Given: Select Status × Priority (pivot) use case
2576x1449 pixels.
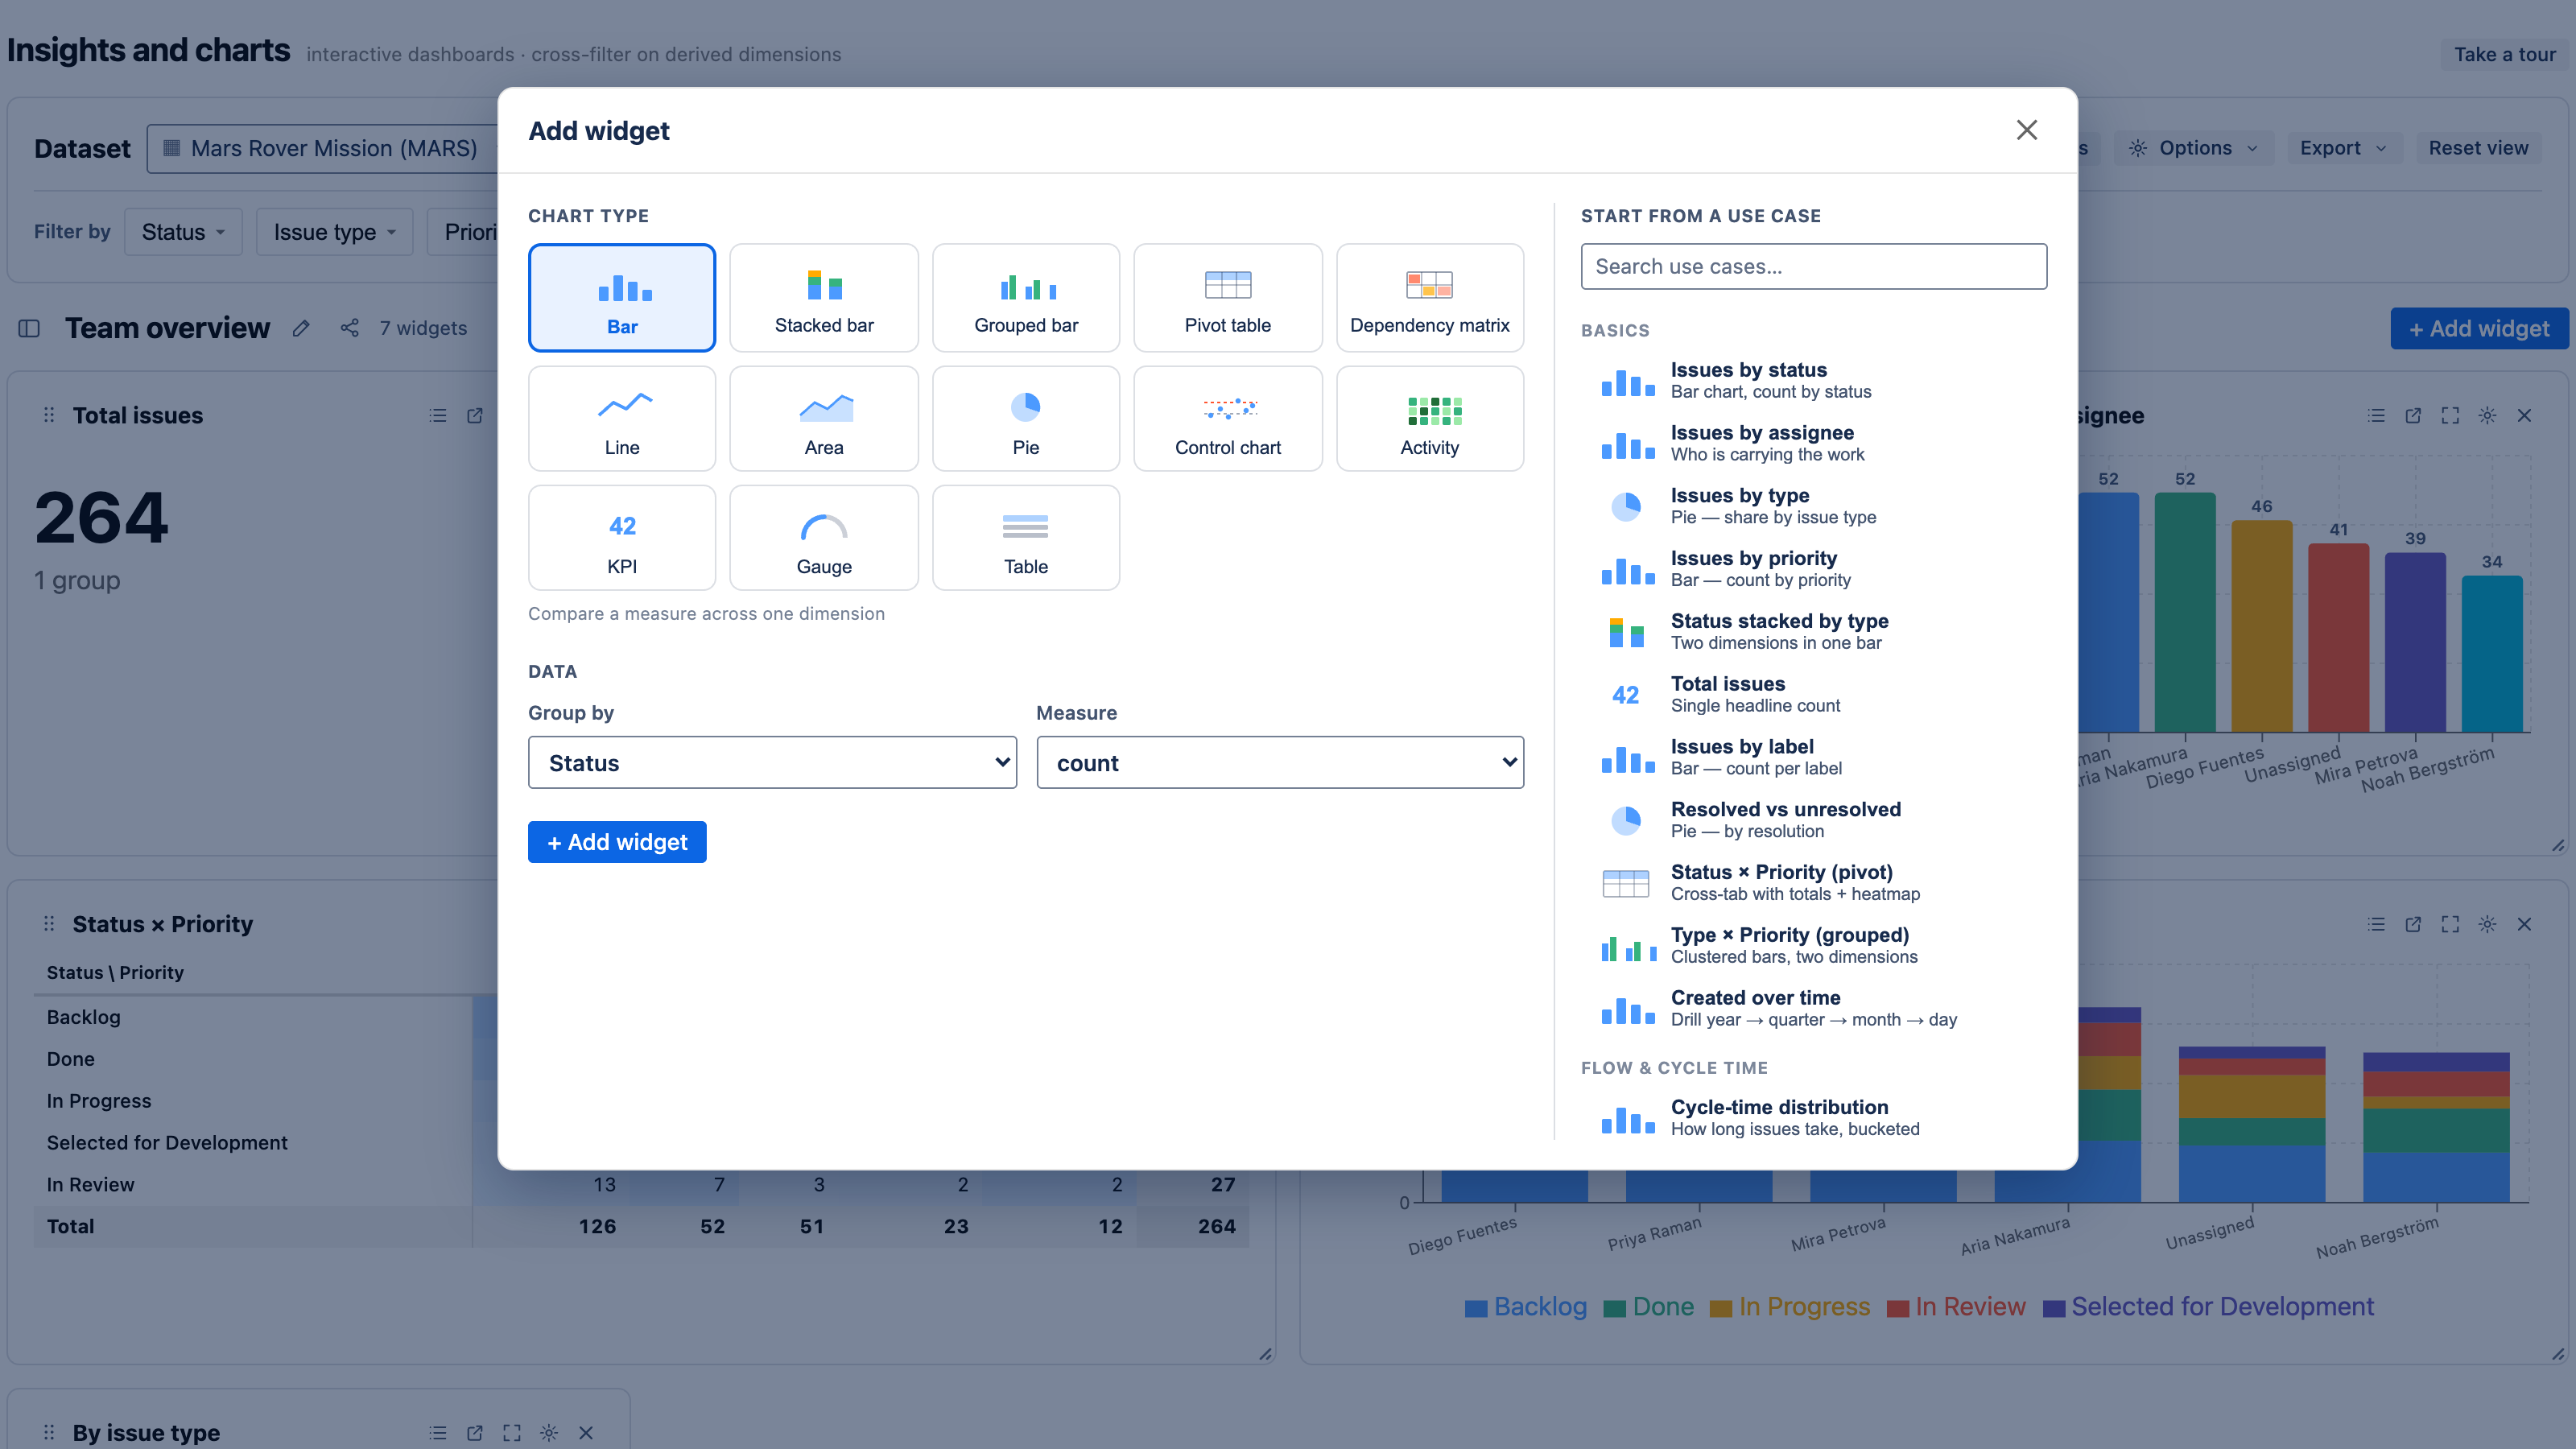Looking at the screenshot, I should (x=1813, y=883).
